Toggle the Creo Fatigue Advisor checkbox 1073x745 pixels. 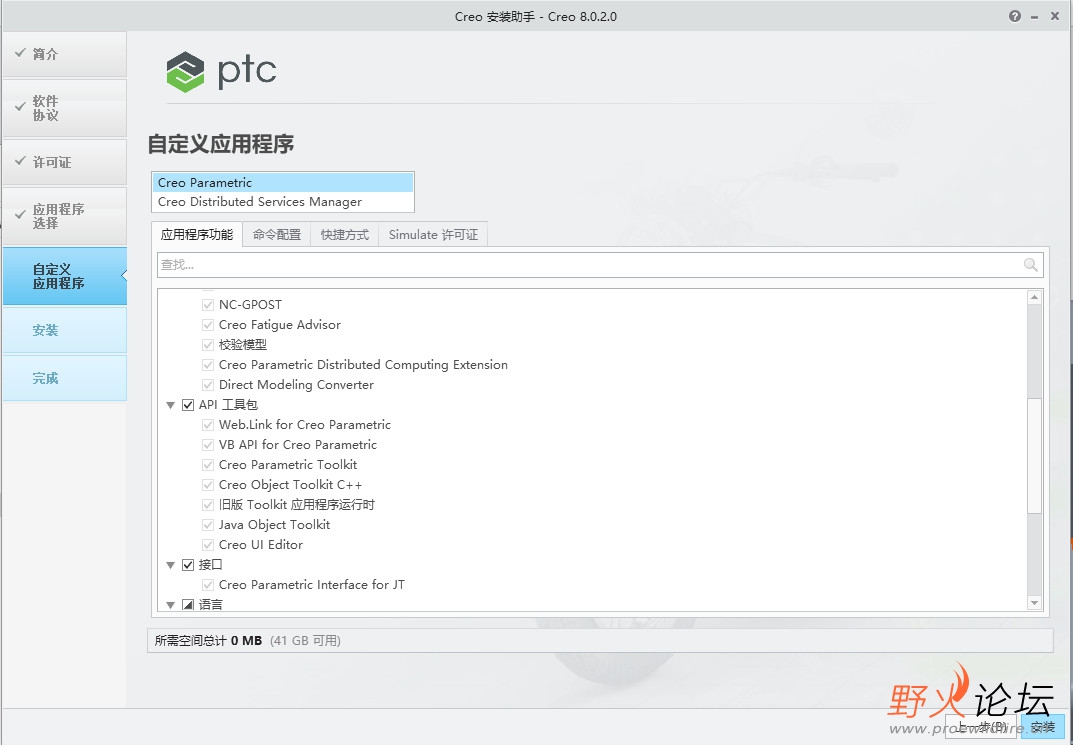tap(208, 324)
